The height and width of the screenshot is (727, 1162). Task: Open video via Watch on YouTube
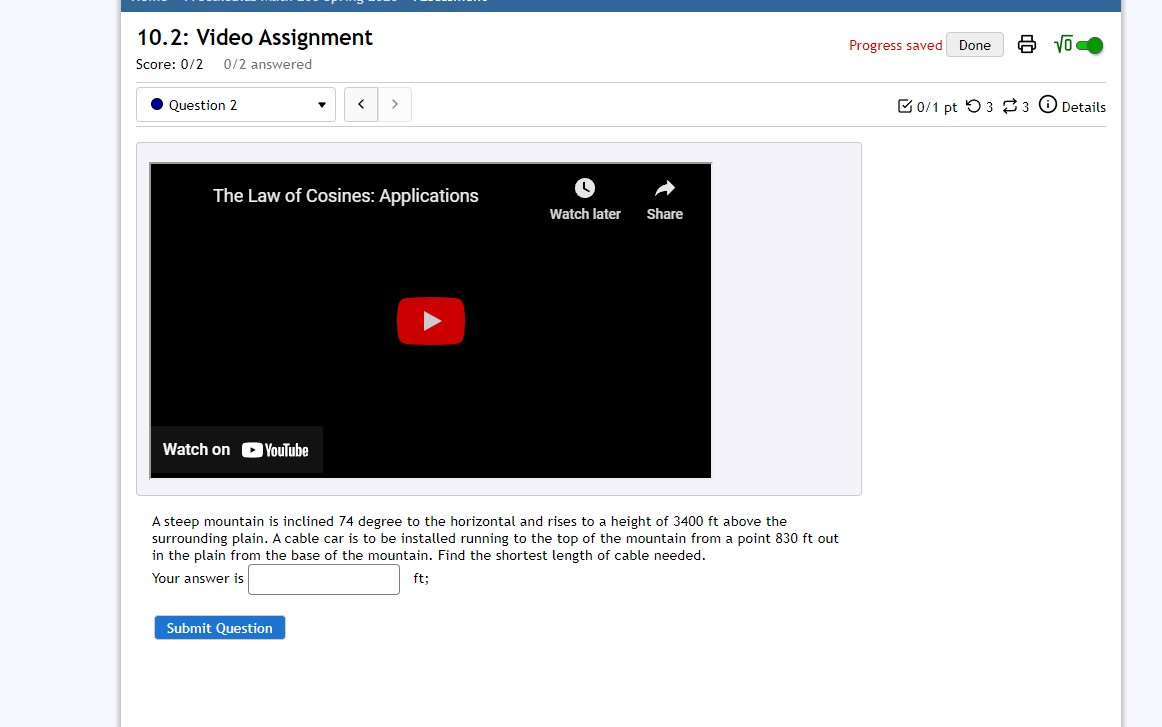(236, 450)
